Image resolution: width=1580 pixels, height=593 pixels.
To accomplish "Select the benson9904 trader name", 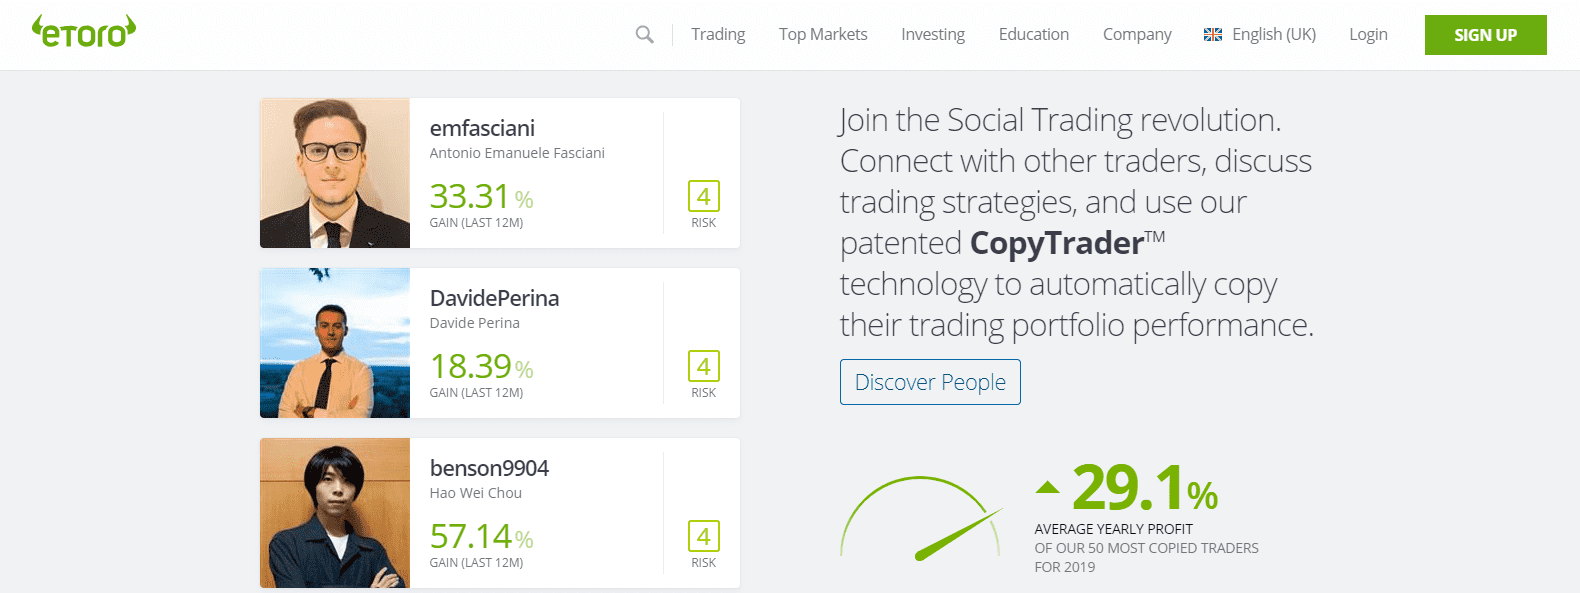I will point(489,468).
